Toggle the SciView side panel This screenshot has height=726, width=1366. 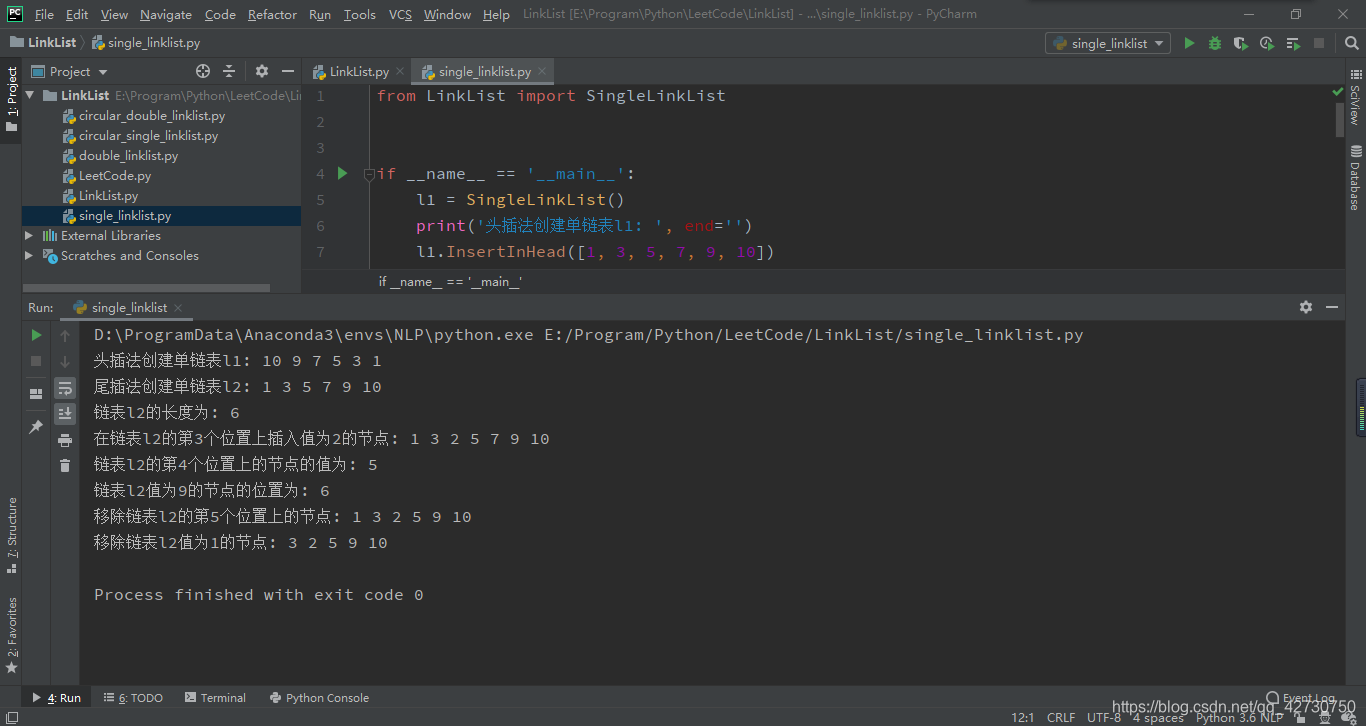(x=1355, y=96)
